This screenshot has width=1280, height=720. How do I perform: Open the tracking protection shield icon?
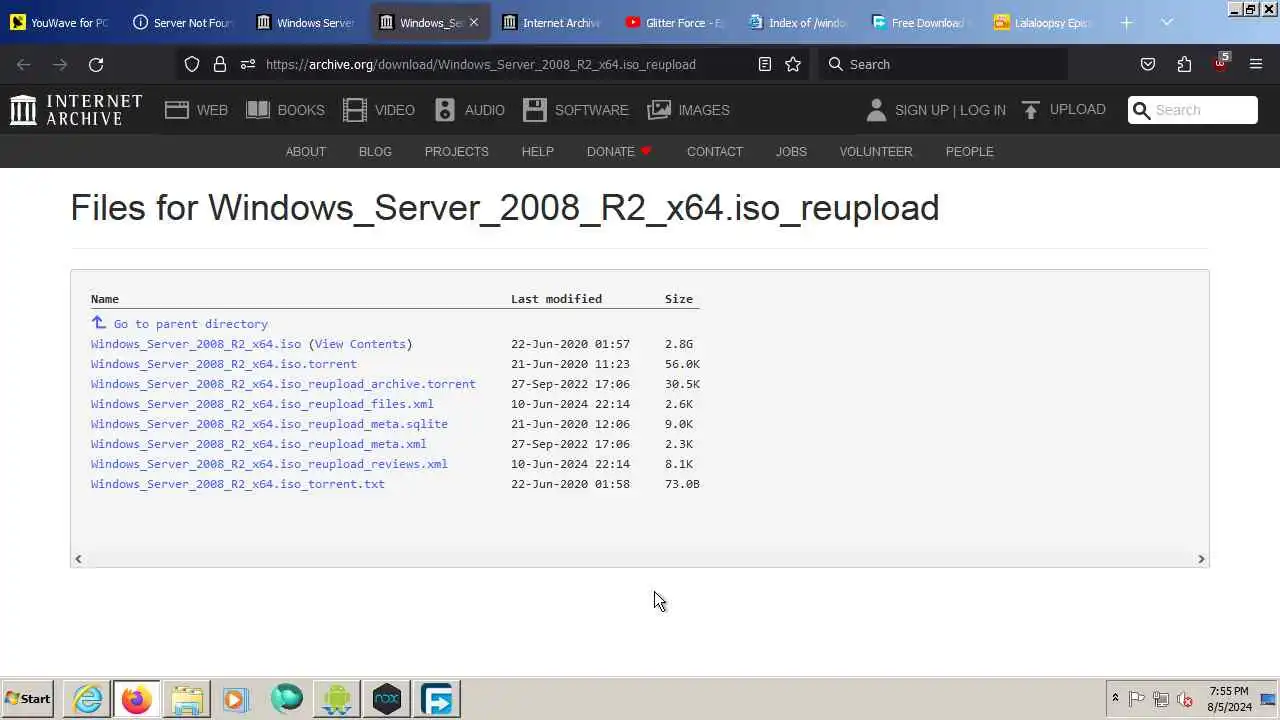[192, 64]
